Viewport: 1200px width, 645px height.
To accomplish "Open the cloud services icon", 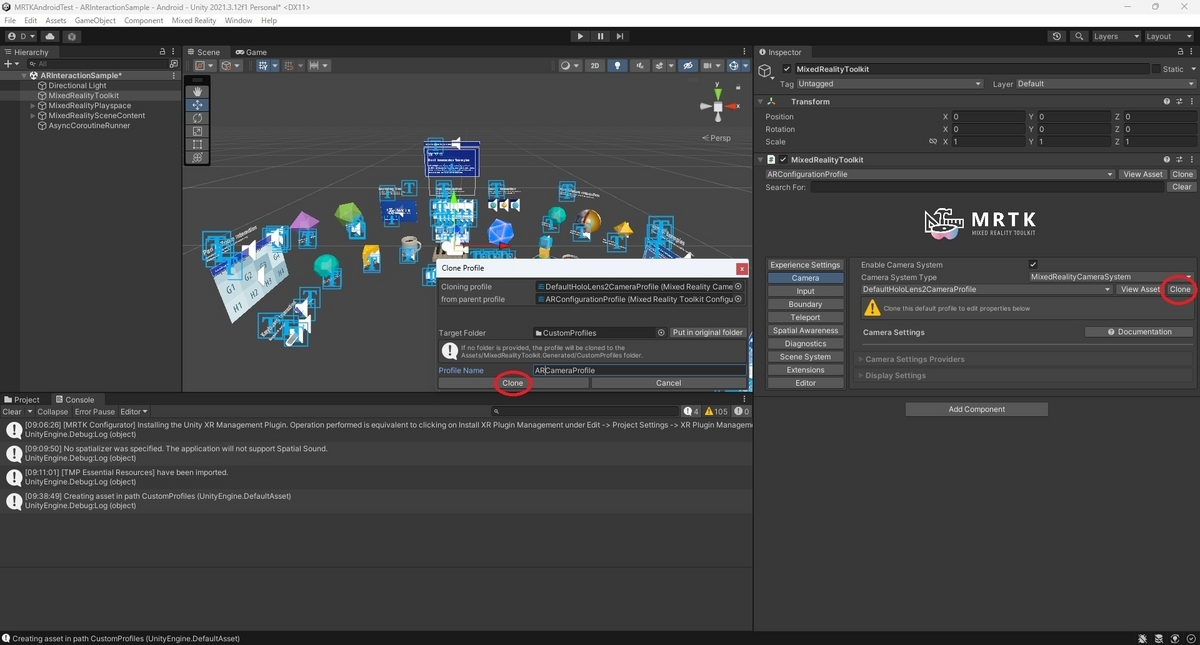I will pyautogui.click(x=50, y=36).
